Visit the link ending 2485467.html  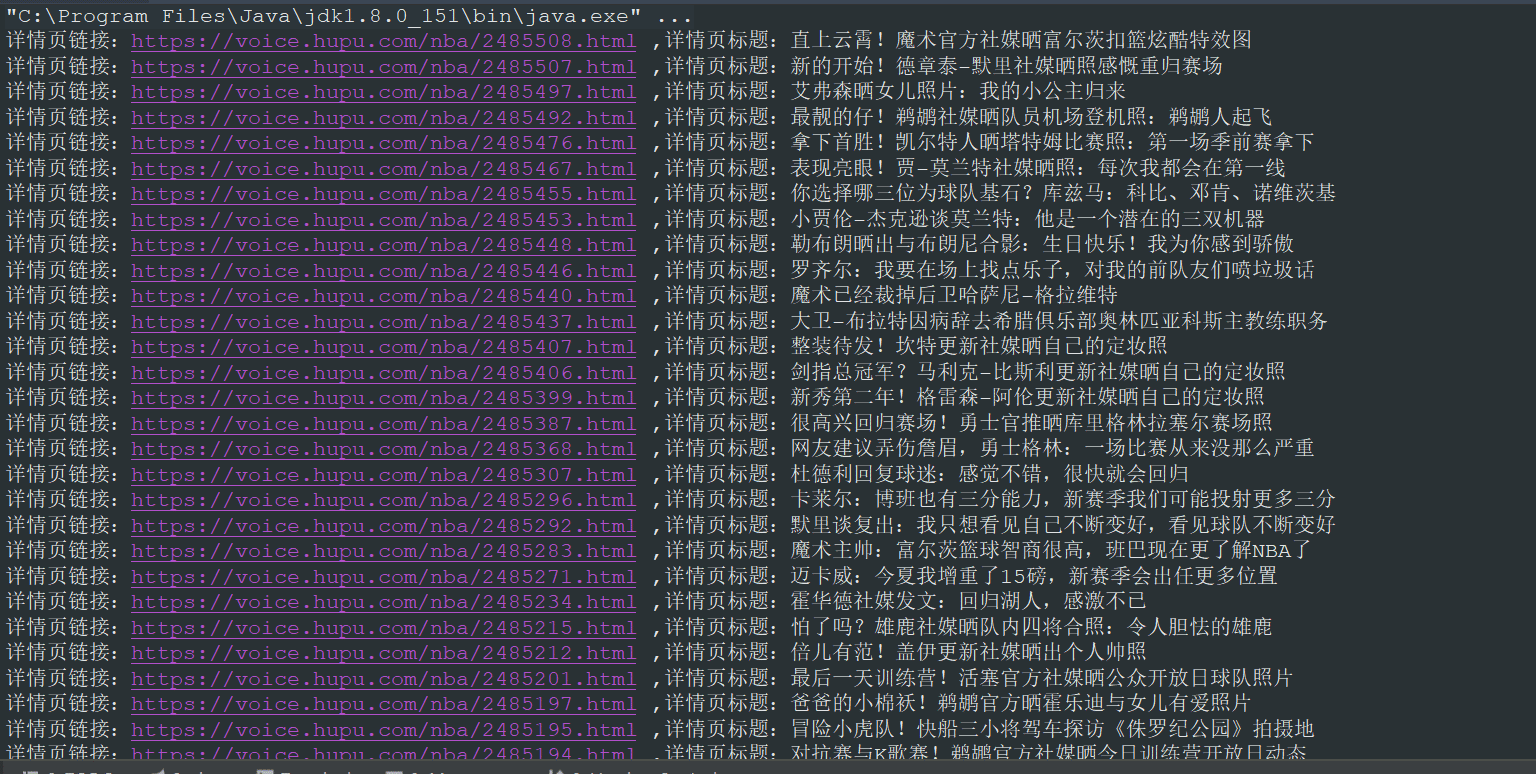[384, 169]
